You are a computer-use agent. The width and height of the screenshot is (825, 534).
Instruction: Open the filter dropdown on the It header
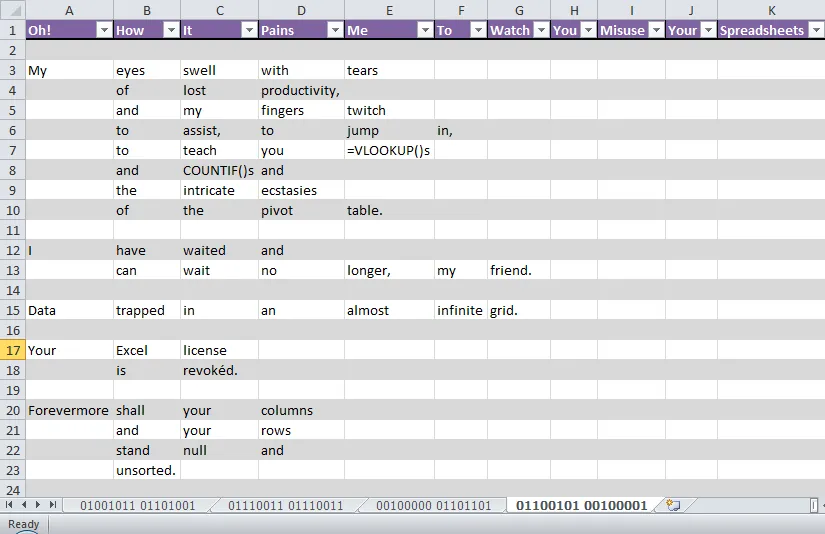point(249,30)
